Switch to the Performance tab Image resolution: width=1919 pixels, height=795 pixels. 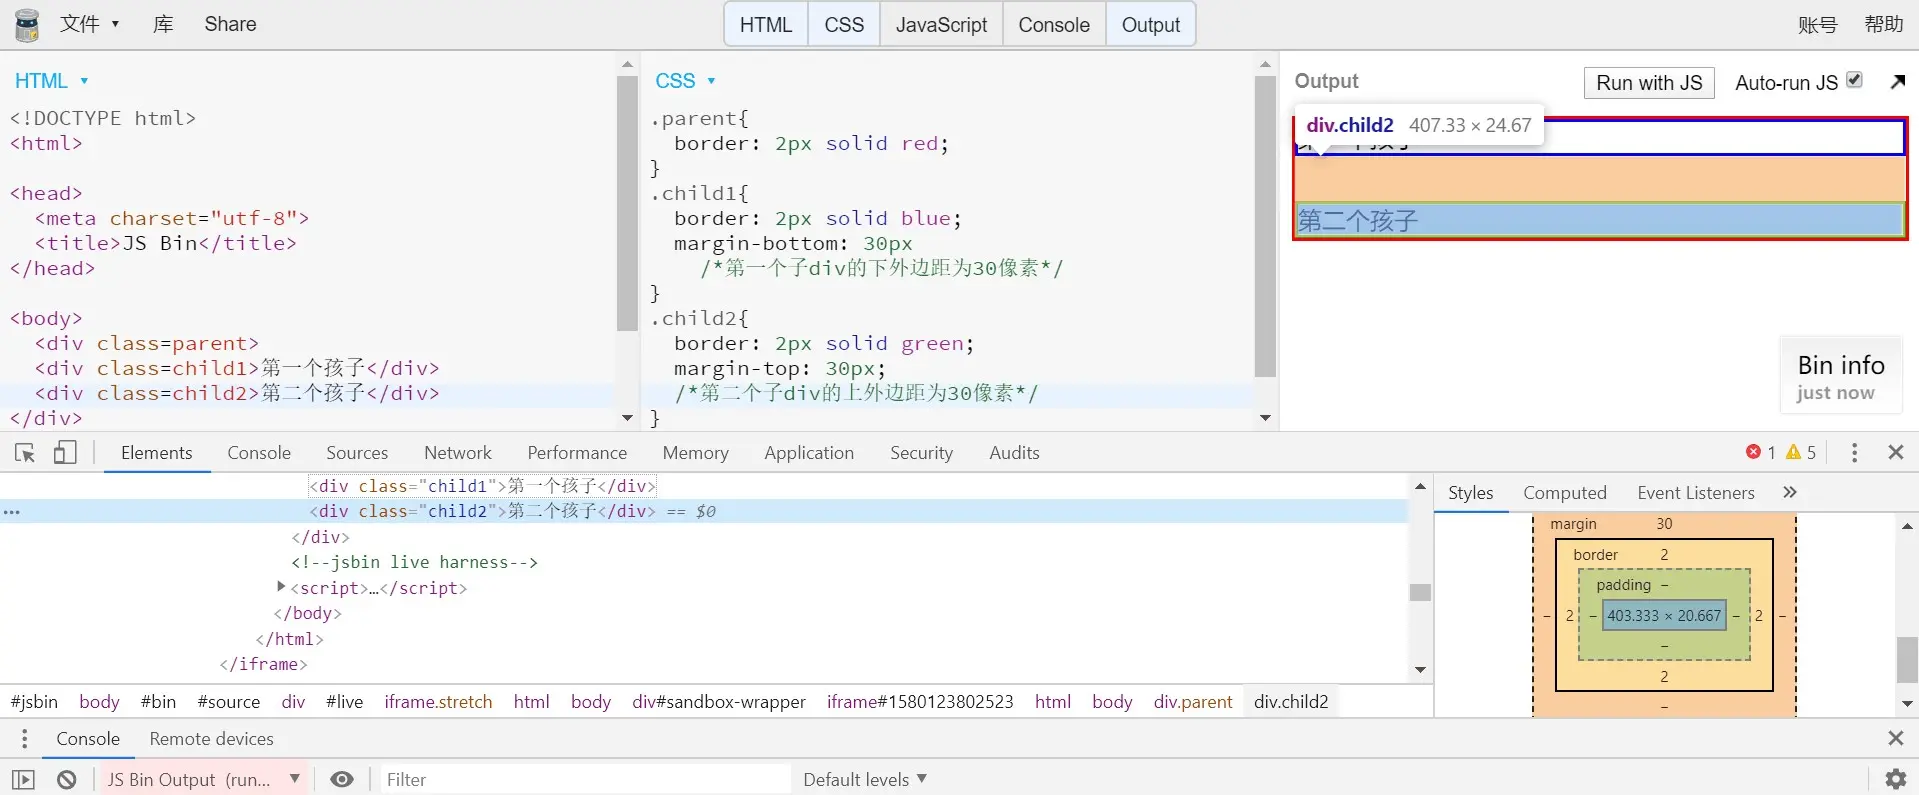577,453
